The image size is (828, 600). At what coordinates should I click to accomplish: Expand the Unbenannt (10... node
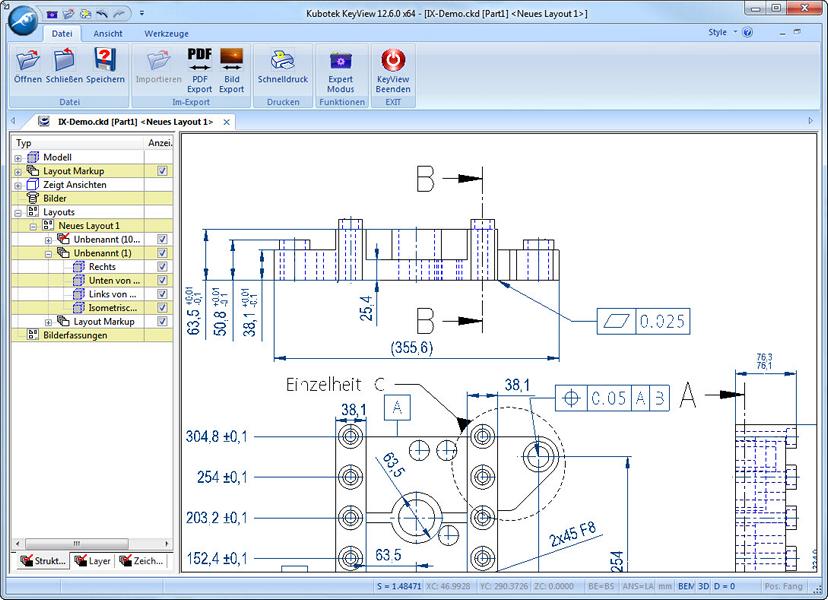pos(48,240)
